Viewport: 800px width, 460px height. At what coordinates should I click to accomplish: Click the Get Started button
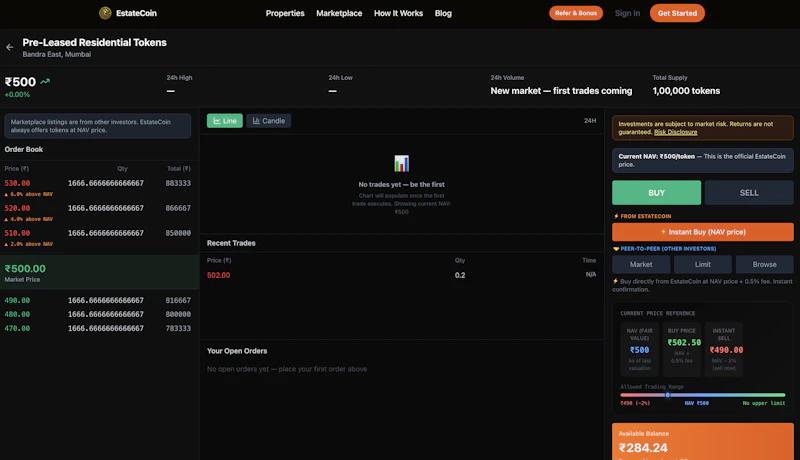[677, 13]
